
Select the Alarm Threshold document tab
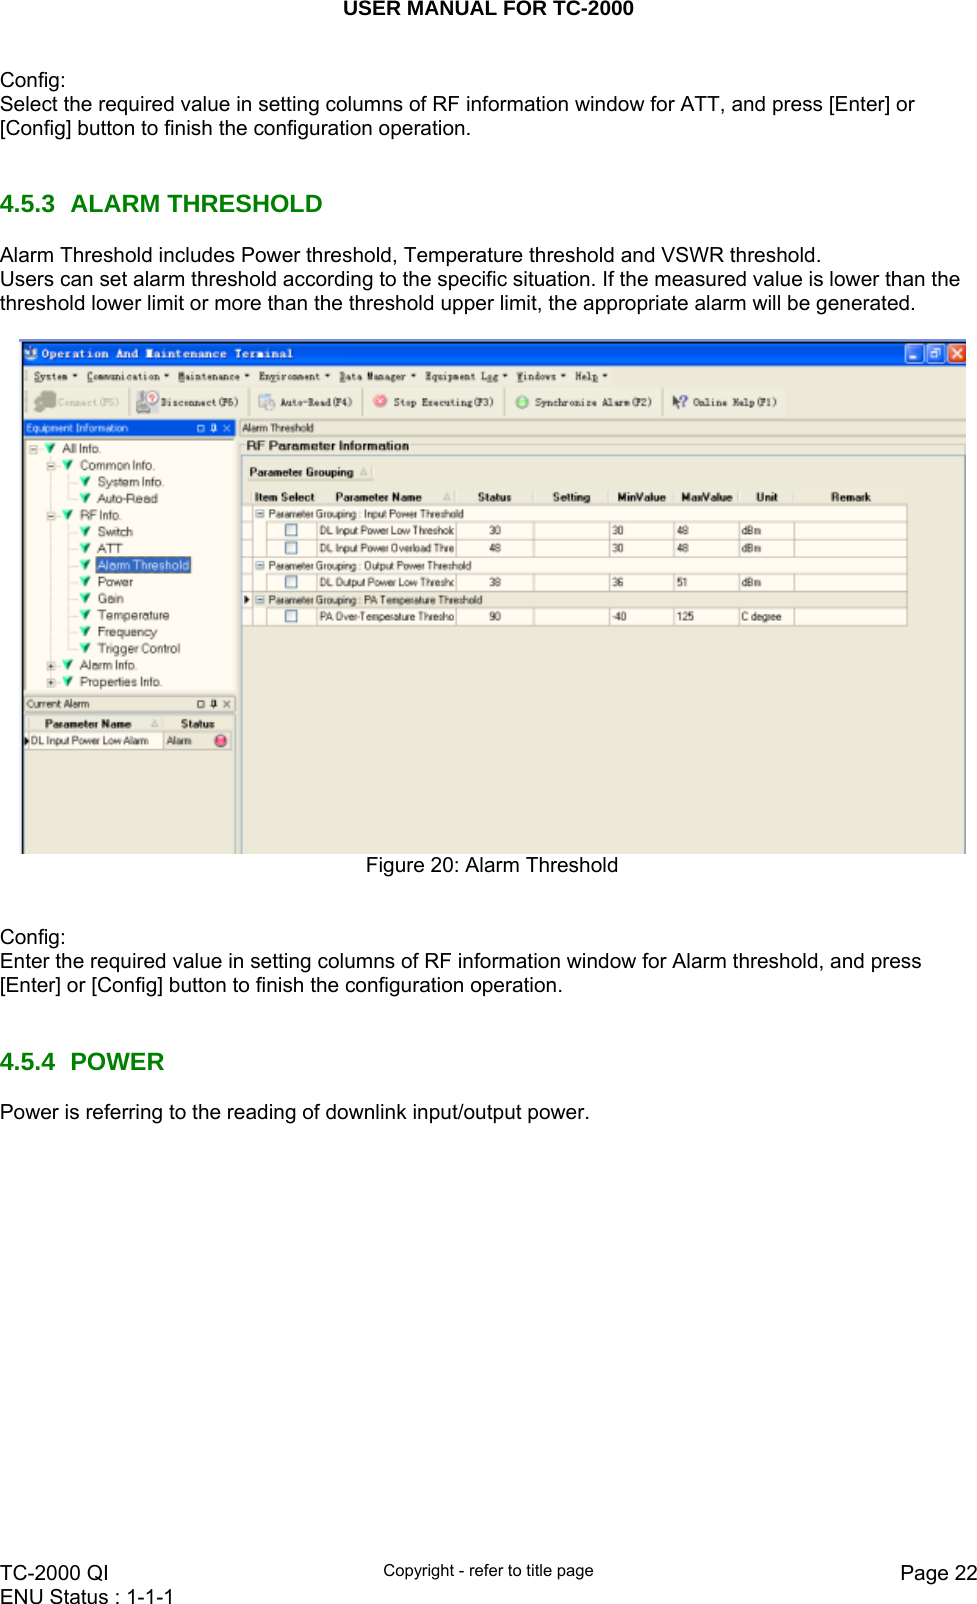pyautogui.click(x=278, y=428)
